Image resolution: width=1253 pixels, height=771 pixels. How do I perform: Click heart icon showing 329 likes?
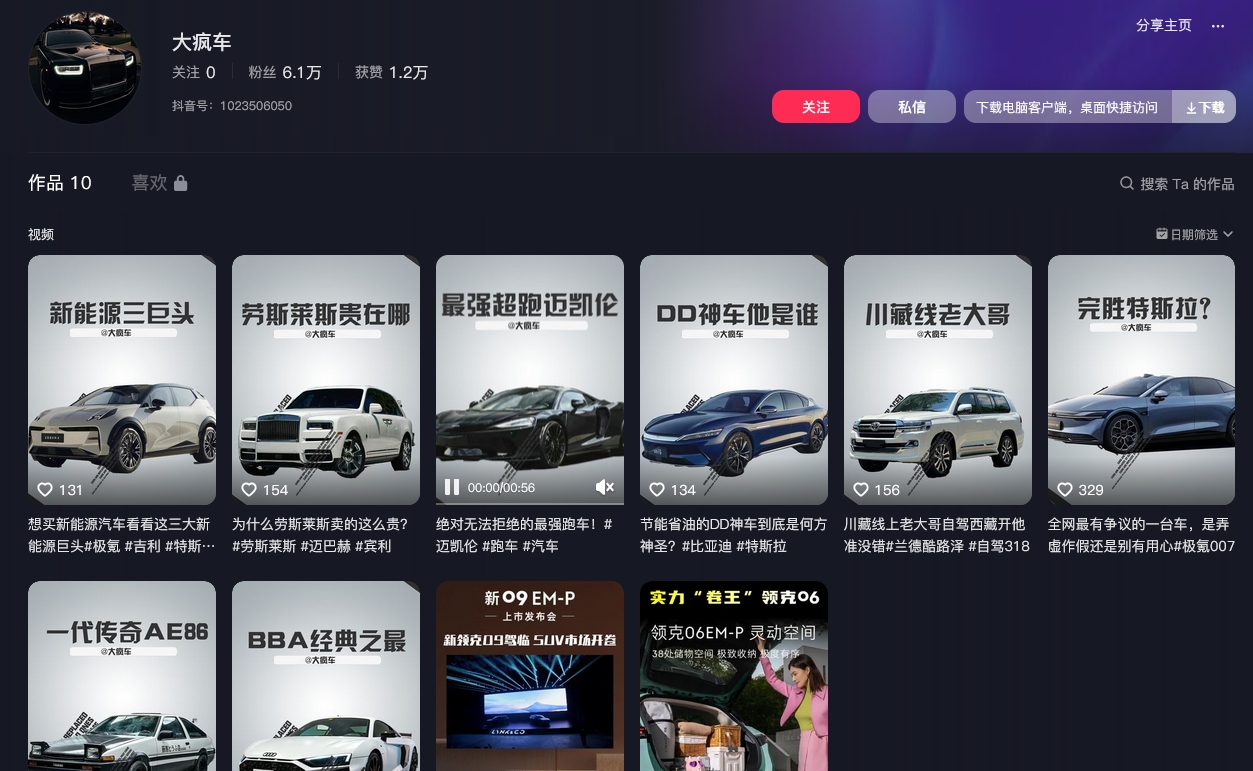(x=1065, y=490)
